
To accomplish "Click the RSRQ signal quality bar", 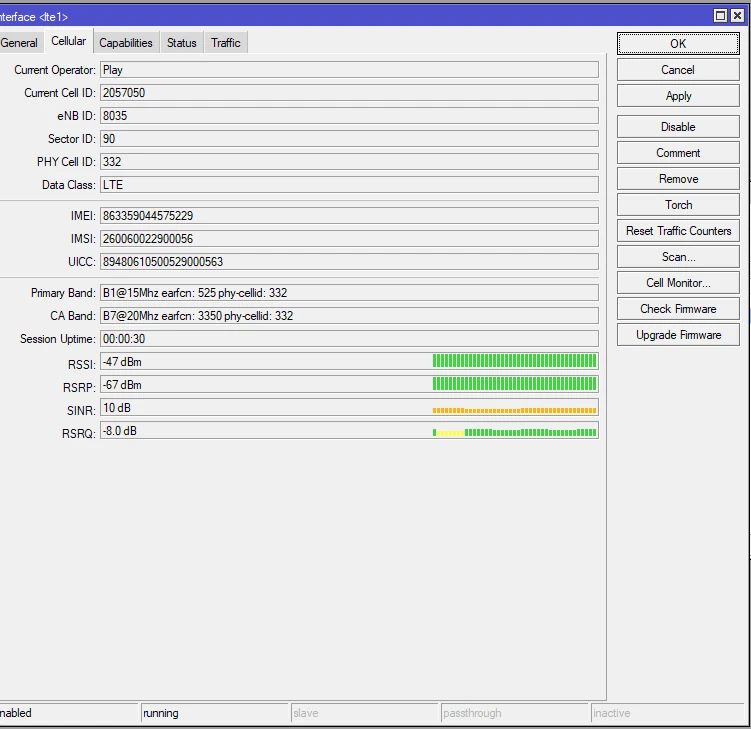I will pyautogui.click(x=514, y=433).
